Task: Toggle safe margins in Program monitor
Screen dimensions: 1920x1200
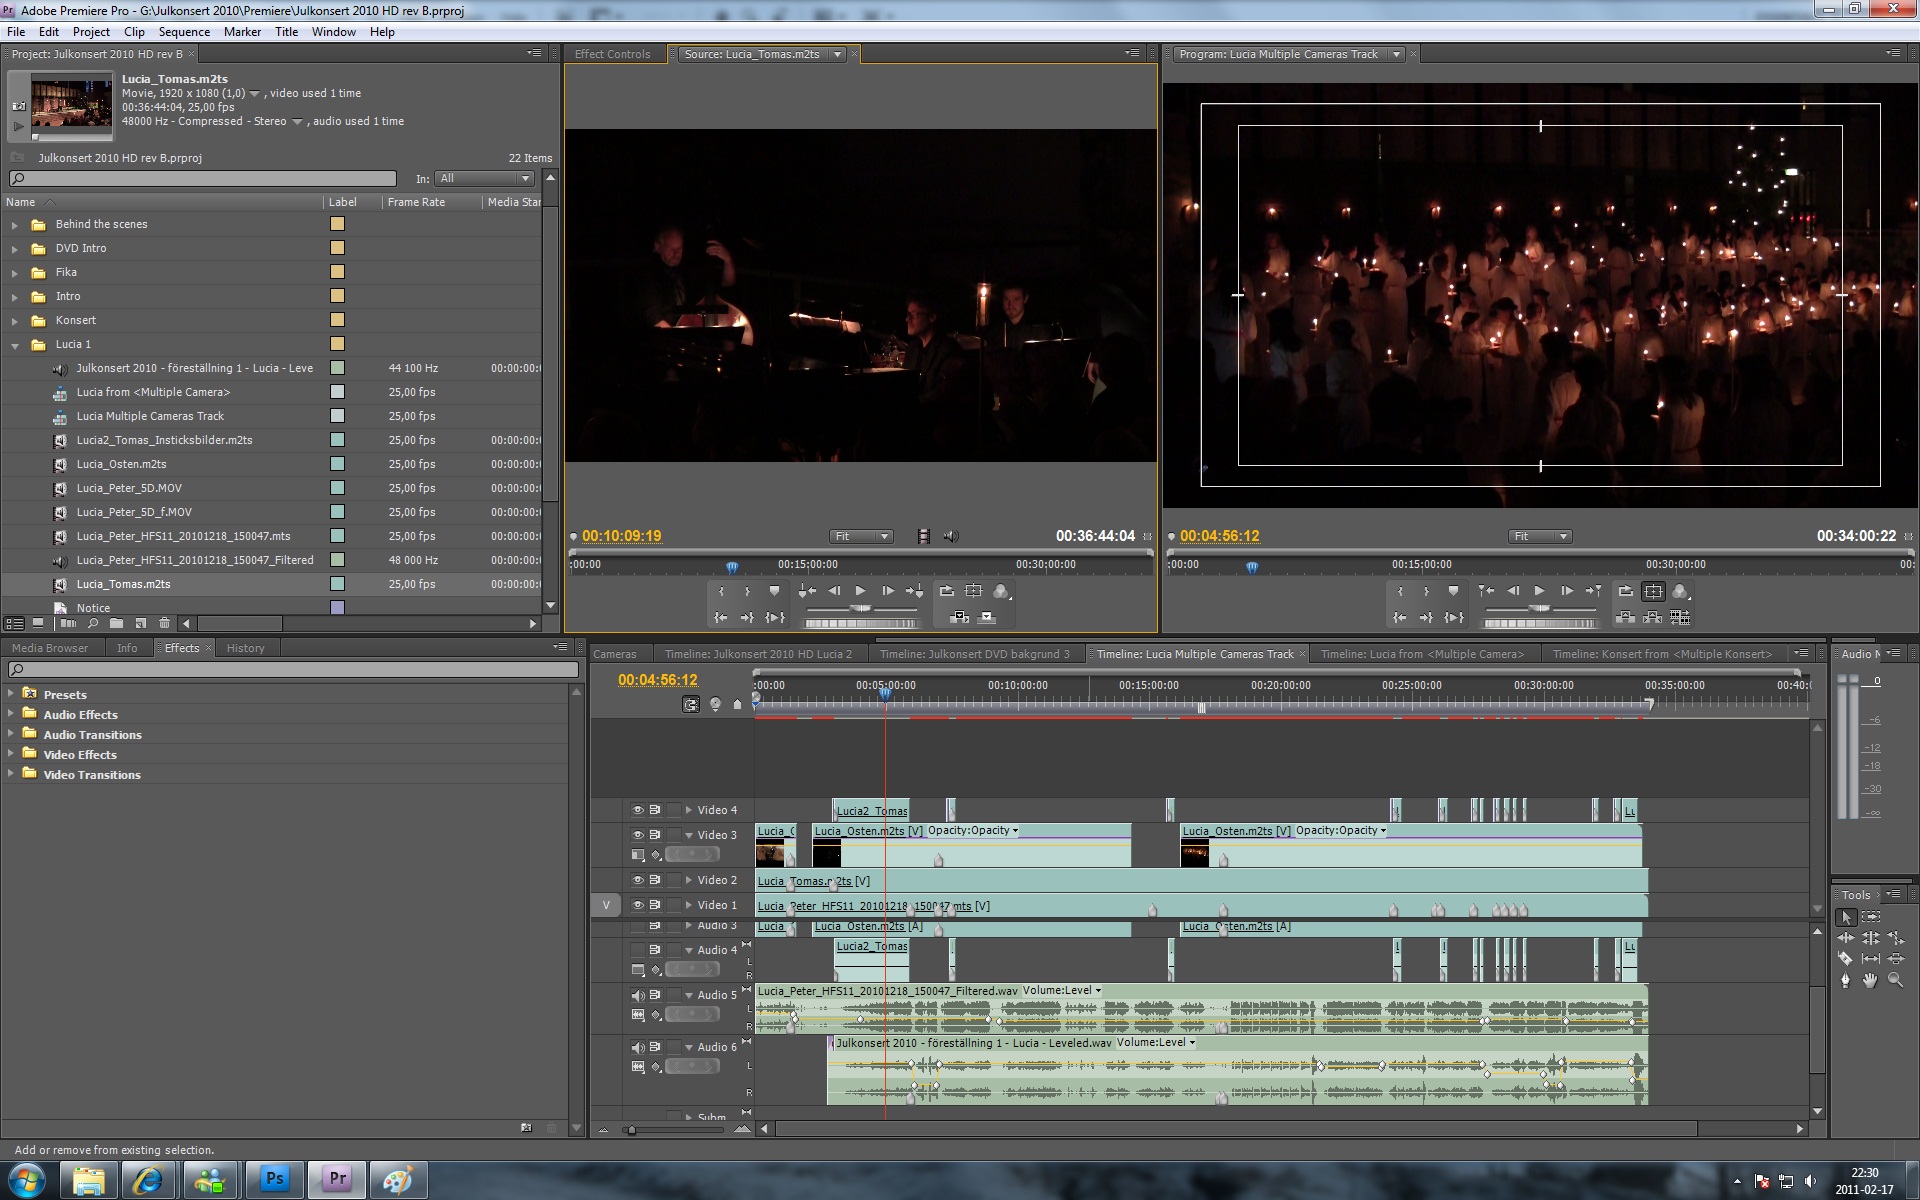Action: click(x=1653, y=591)
